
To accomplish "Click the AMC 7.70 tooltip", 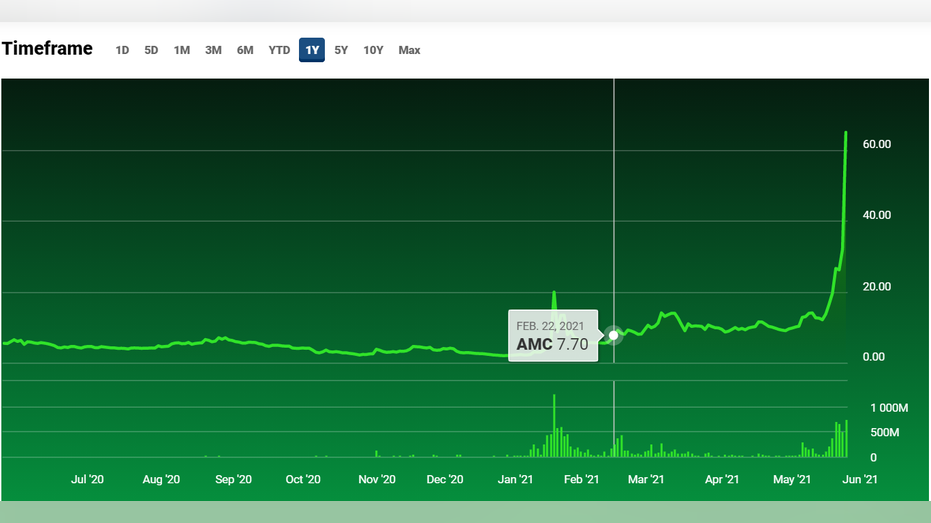I will click(553, 336).
